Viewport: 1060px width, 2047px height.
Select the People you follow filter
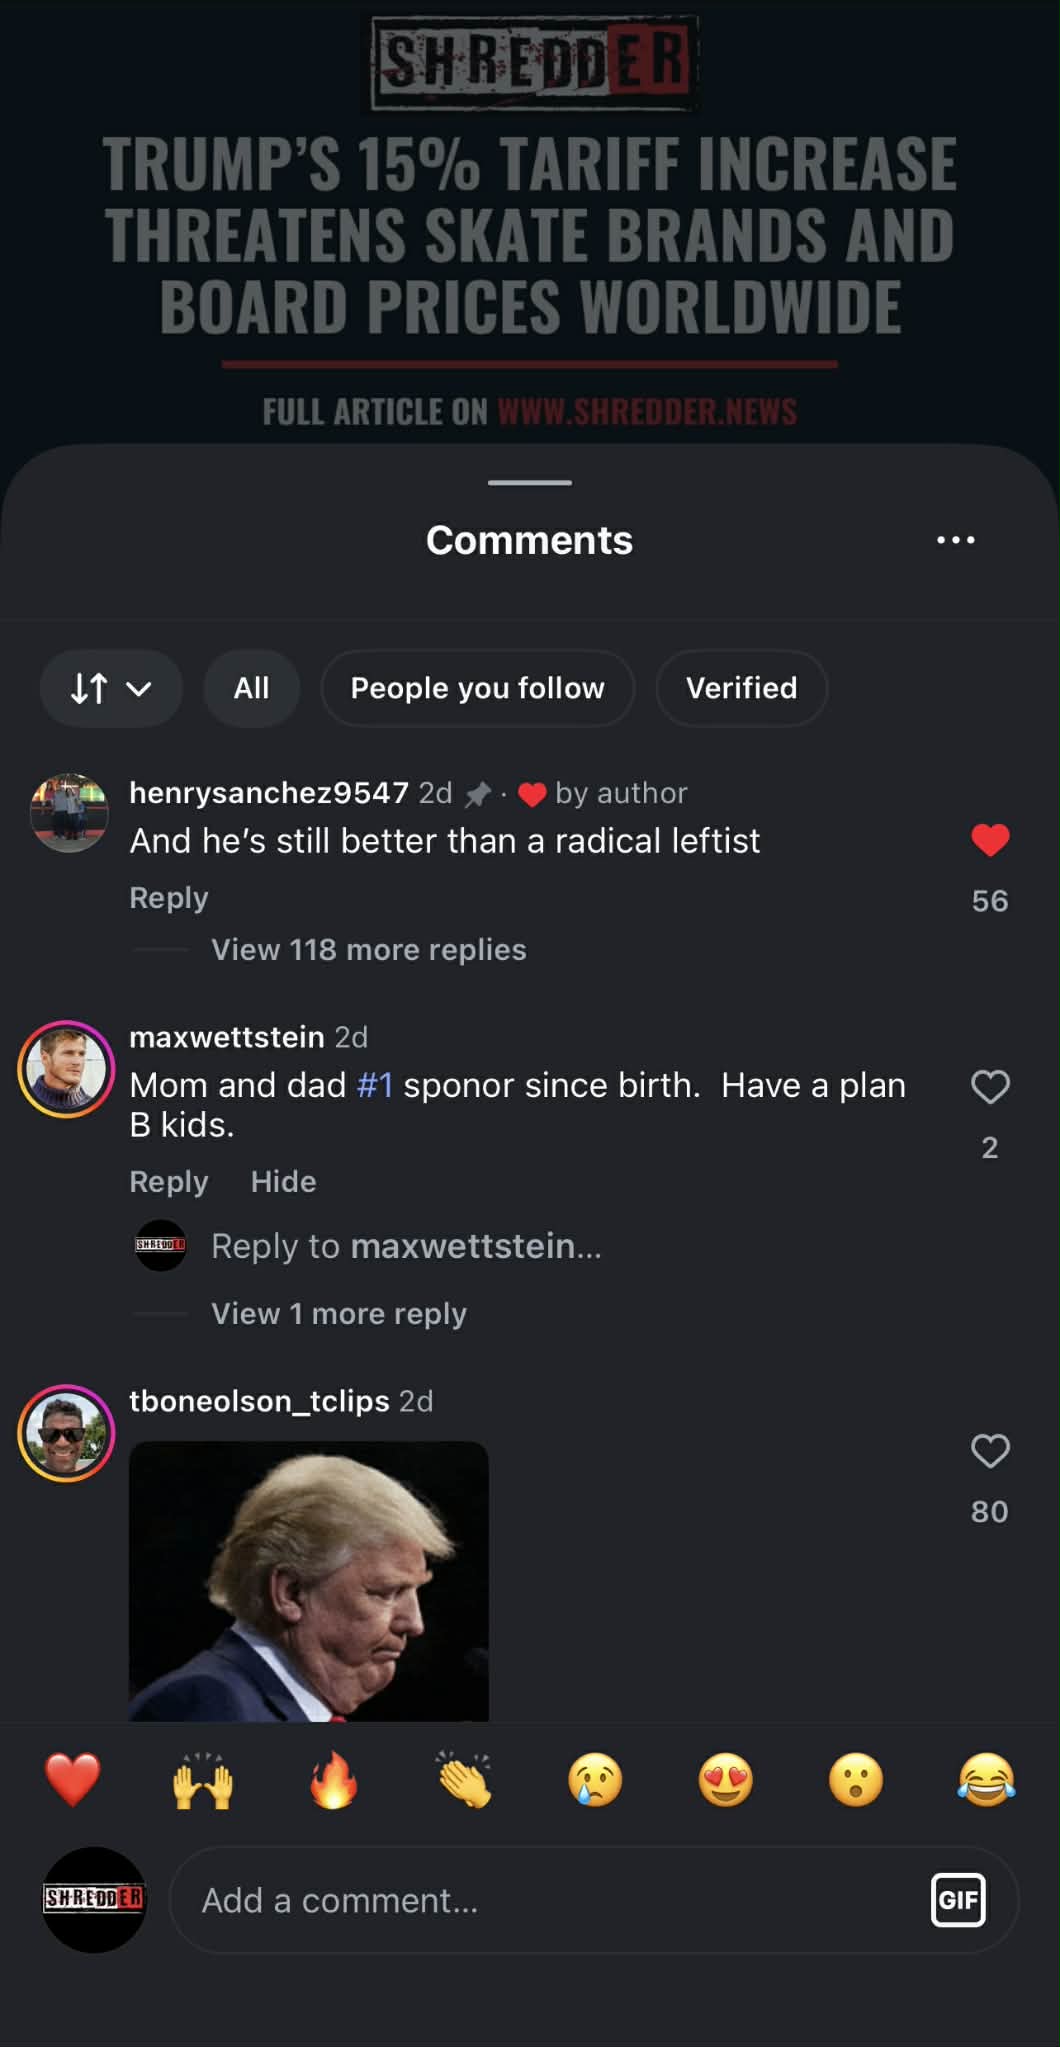477,688
